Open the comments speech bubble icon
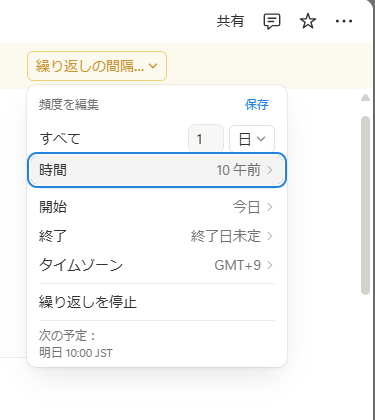Screen dimensions: 375x420 tap(272, 22)
